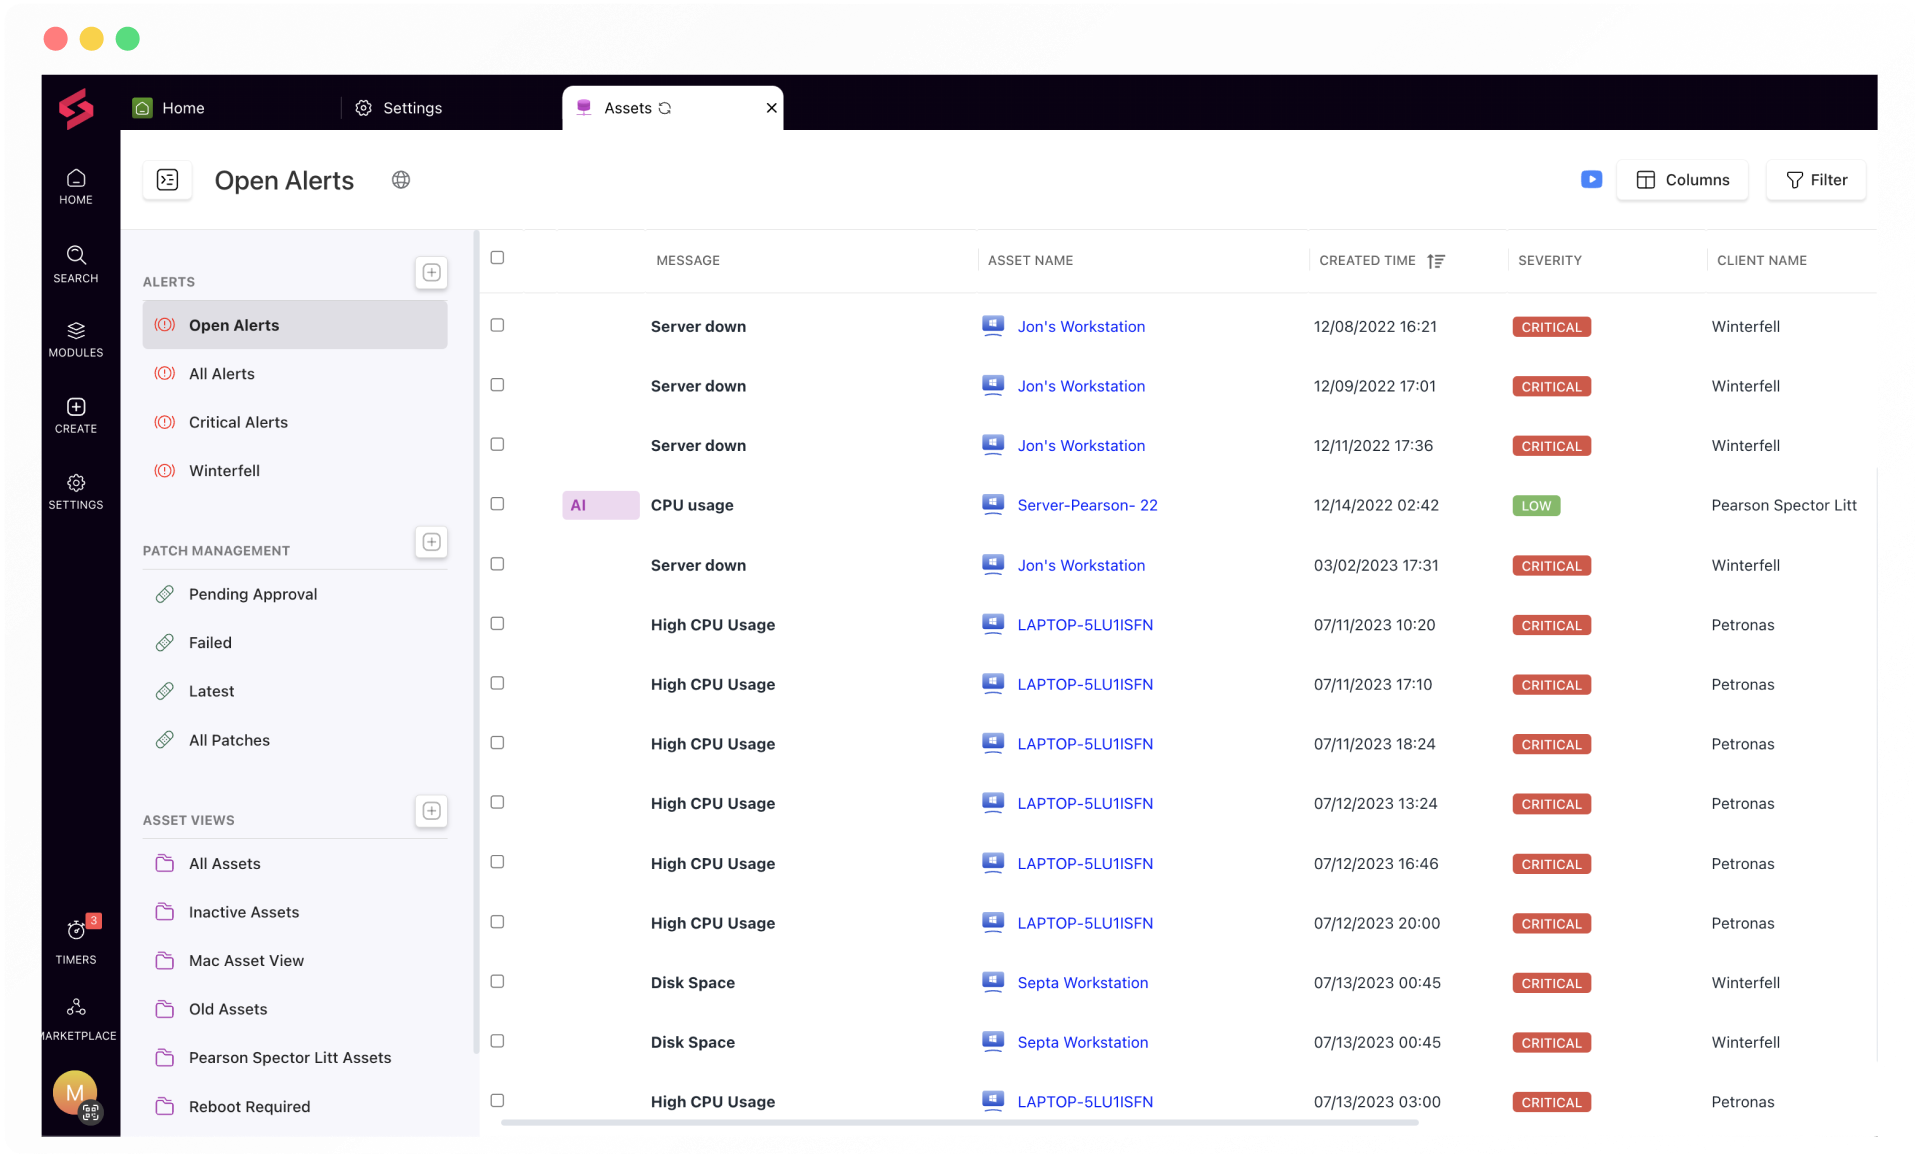Image resolution: width=1917 pixels, height=1157 pixels.
Task: Check the select-all checkbox in the table header
Action: click(497, 258)
